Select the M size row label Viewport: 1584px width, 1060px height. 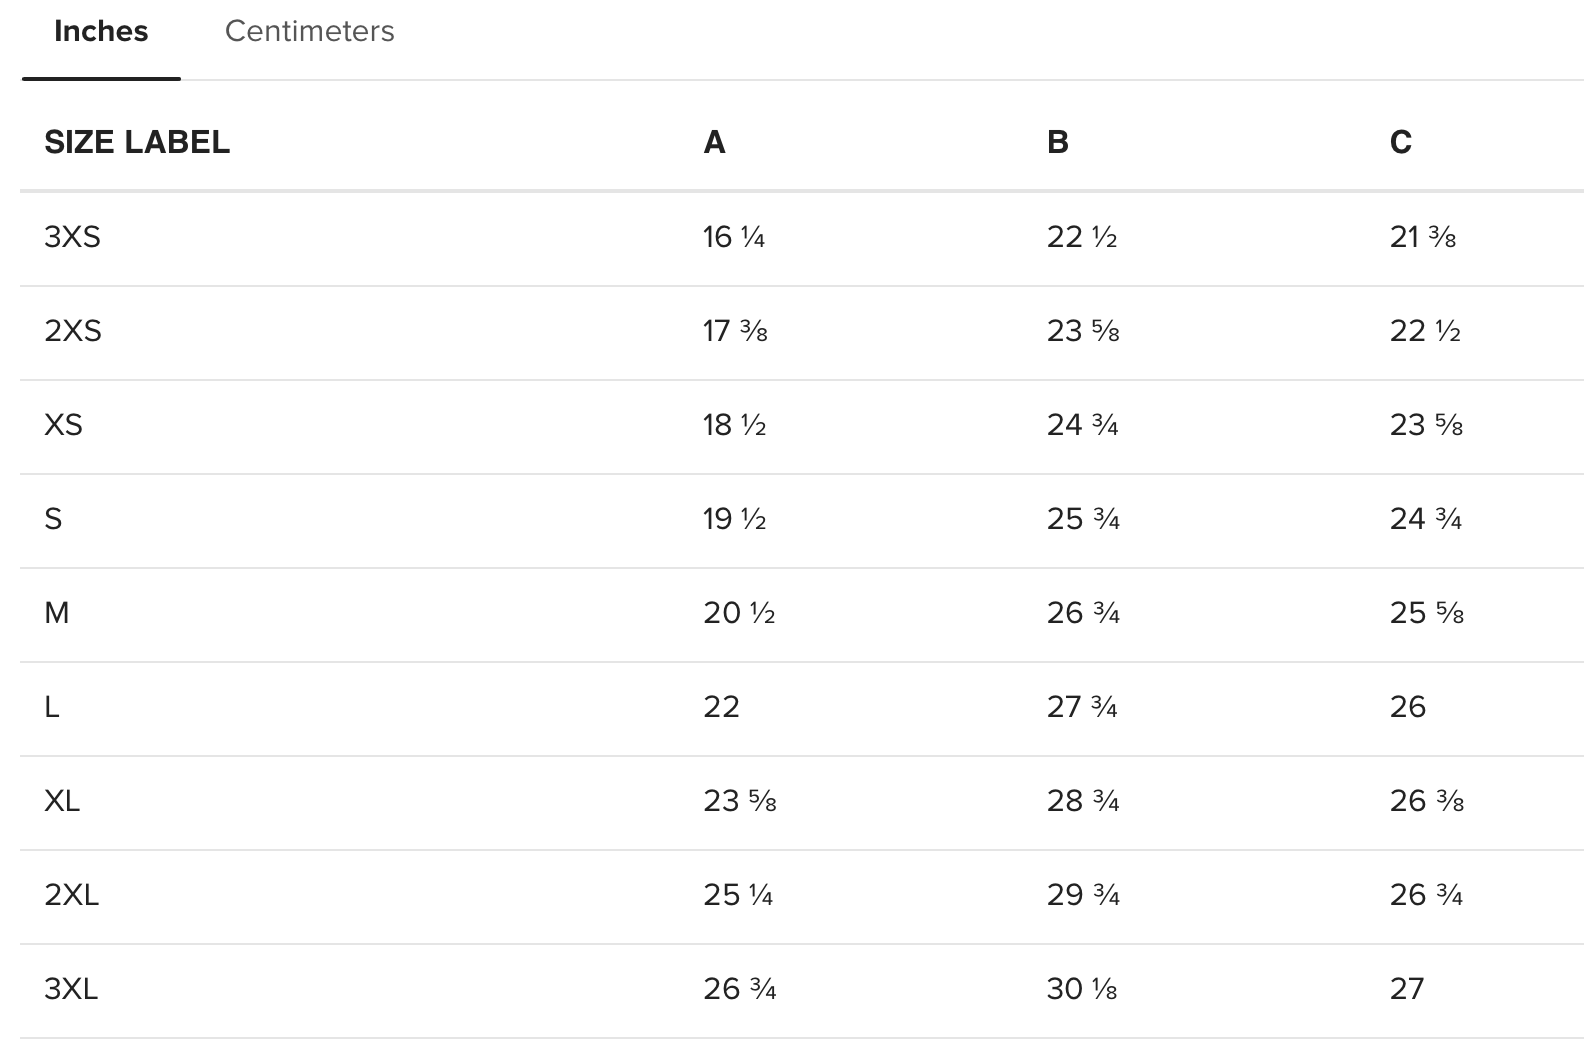click(57, 613)
